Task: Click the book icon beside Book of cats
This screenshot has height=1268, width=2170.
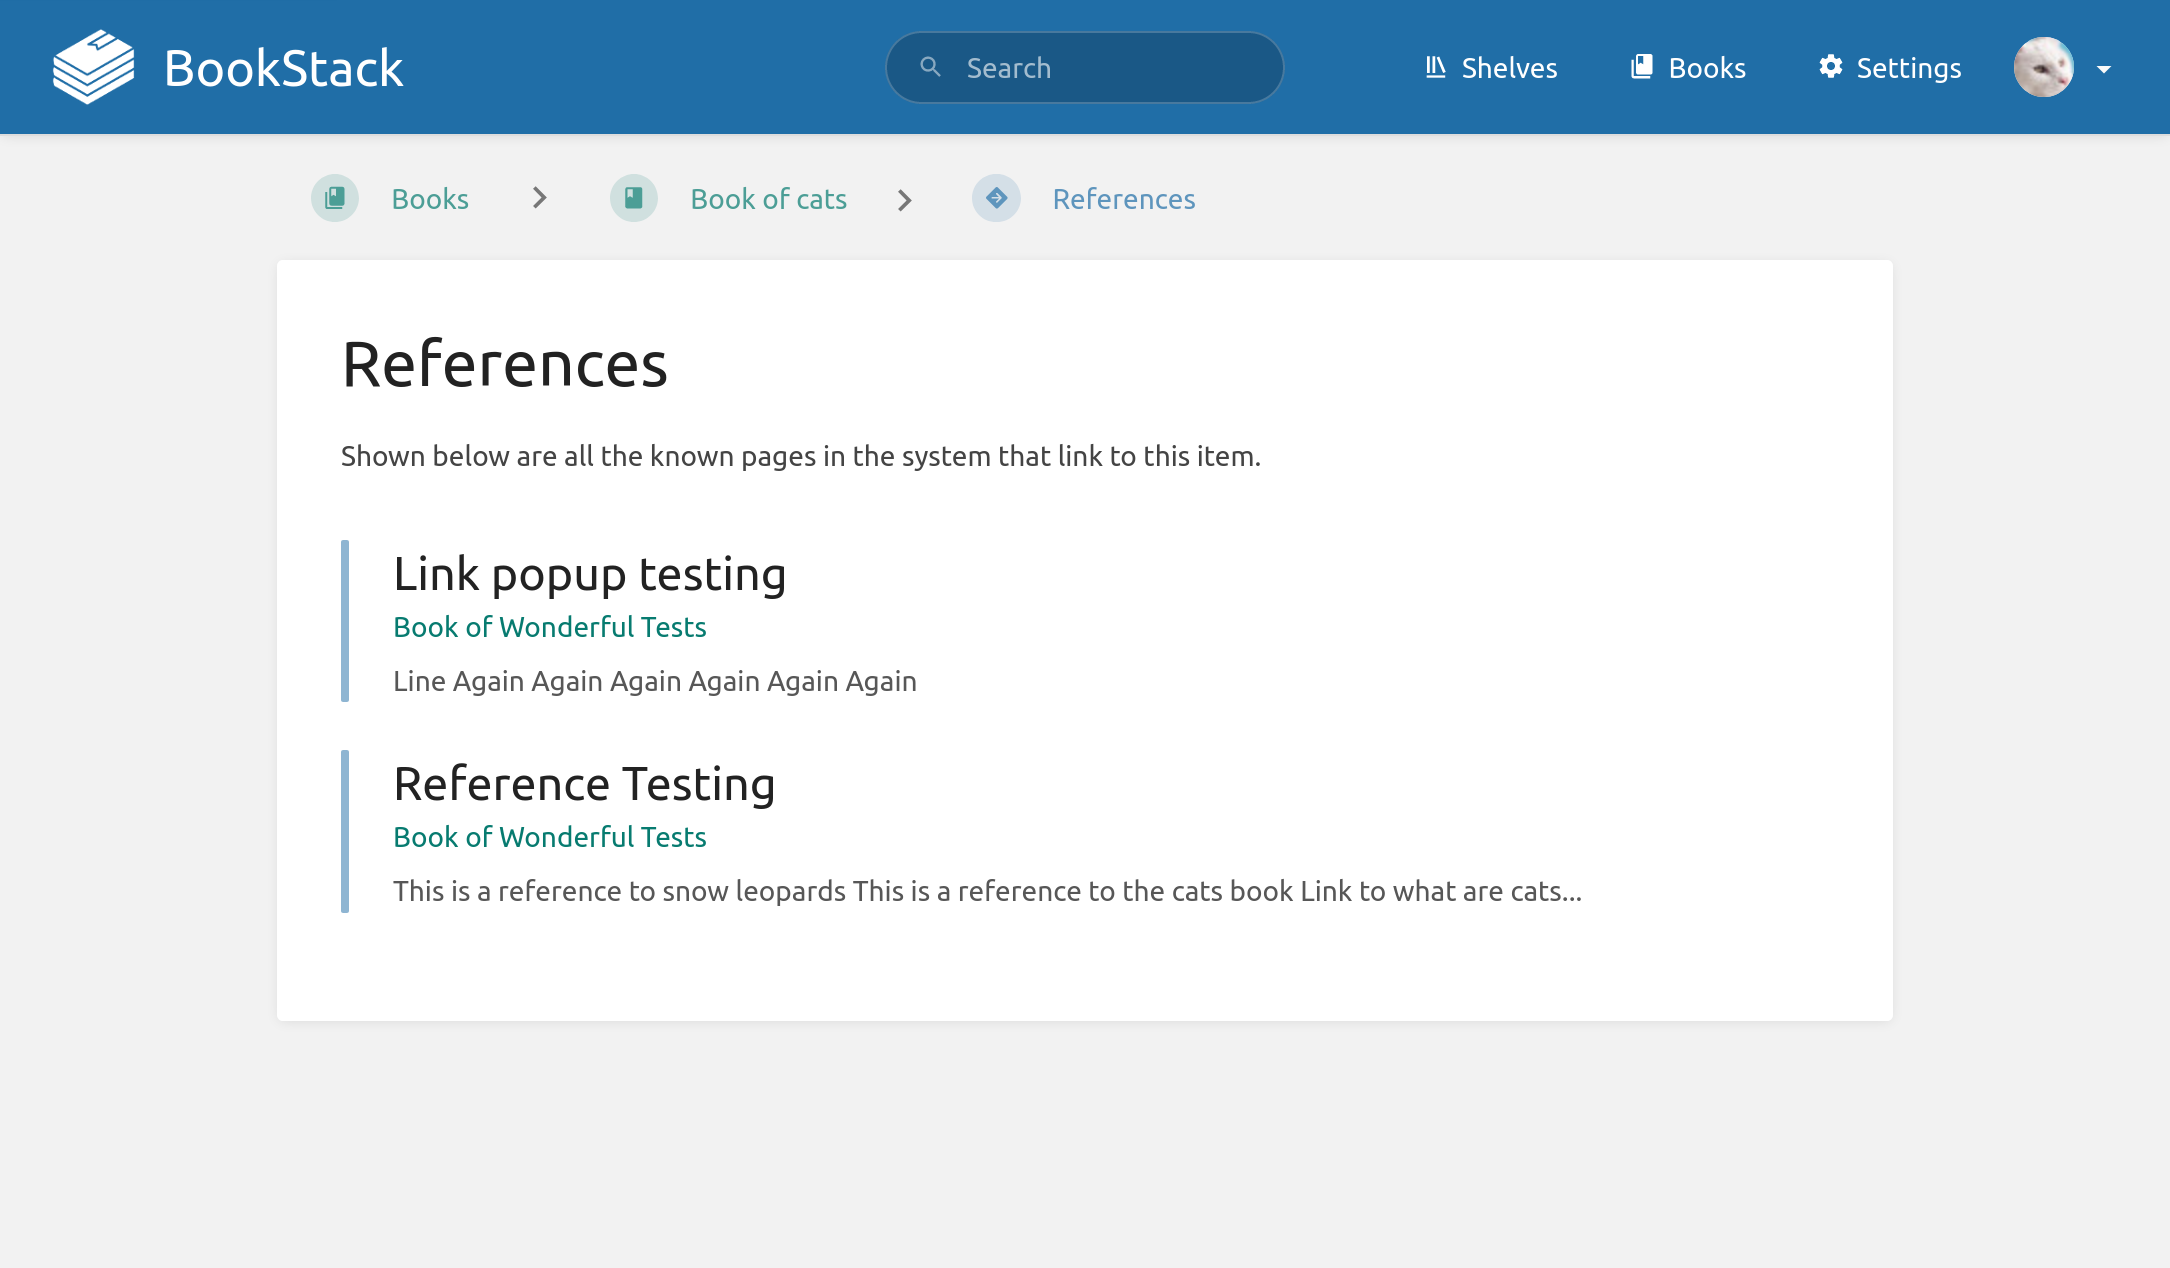Action: coord(634,198)
